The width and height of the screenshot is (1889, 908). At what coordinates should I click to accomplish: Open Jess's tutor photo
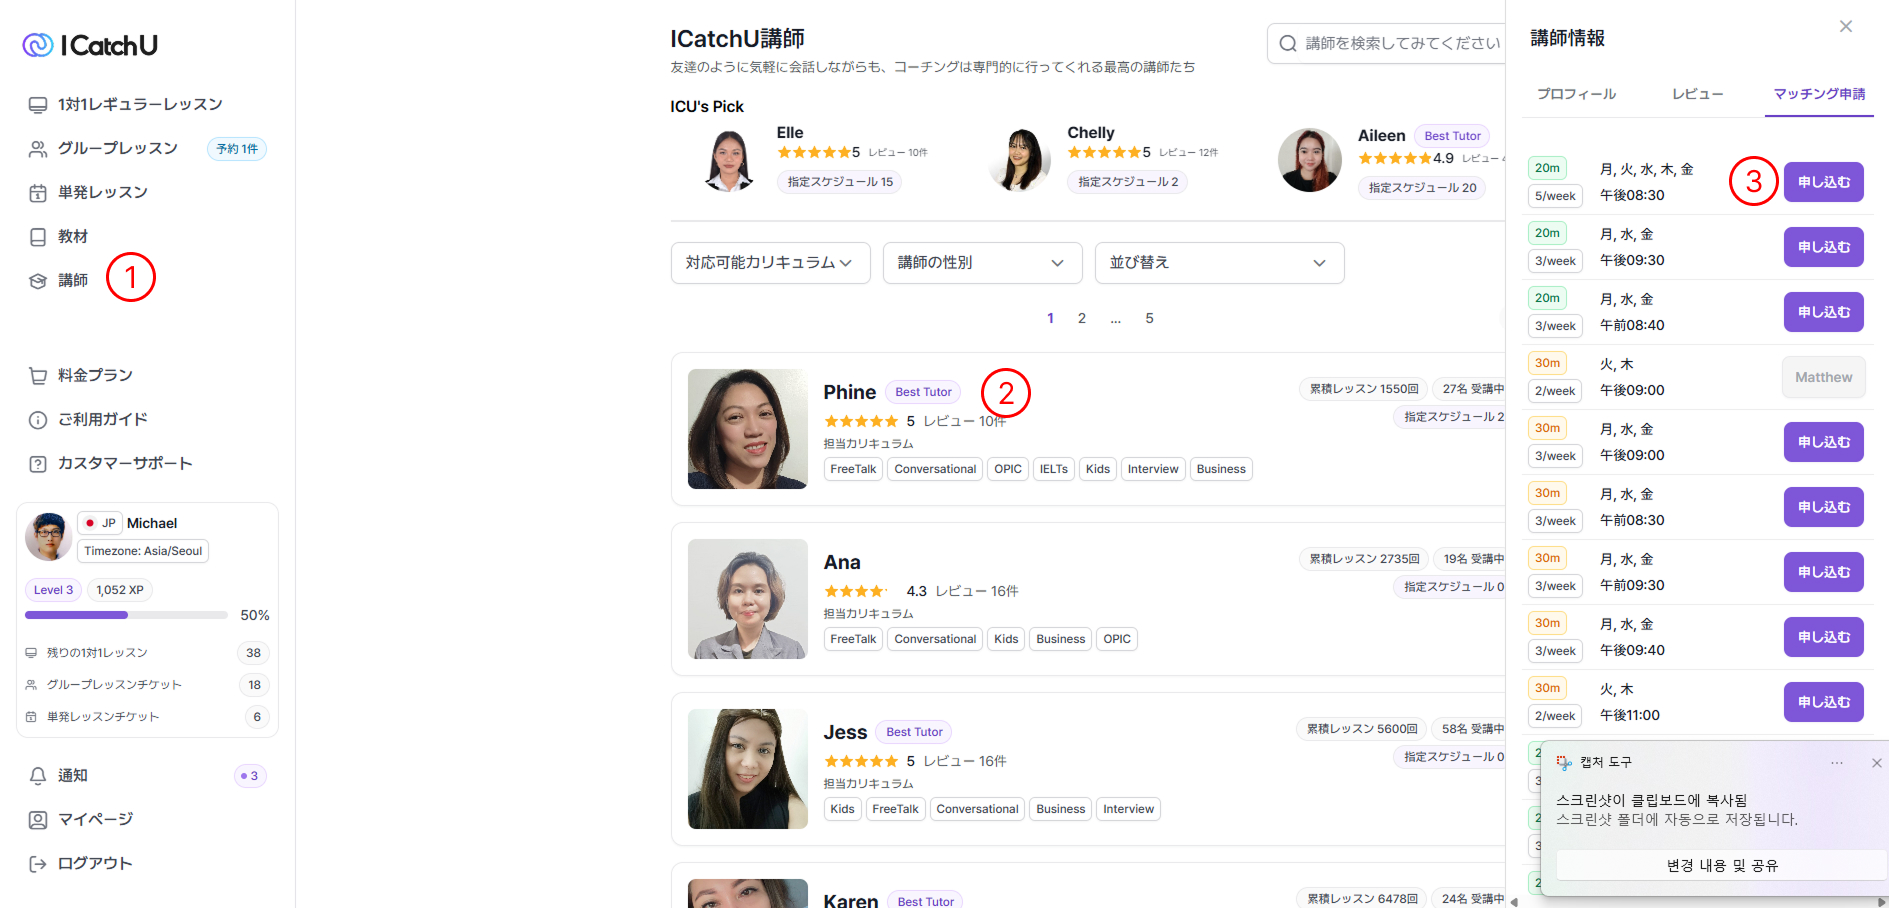(748, 769)
